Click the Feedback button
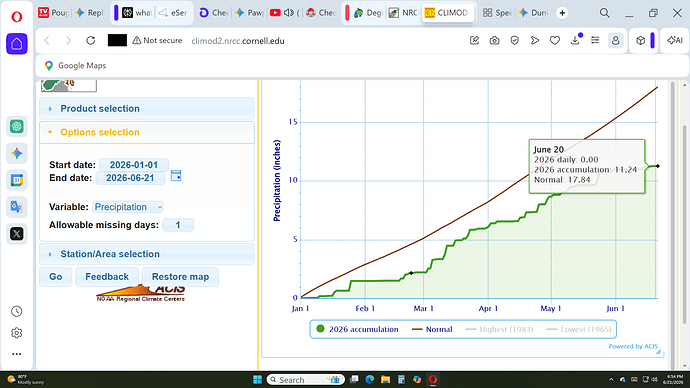 107,277
